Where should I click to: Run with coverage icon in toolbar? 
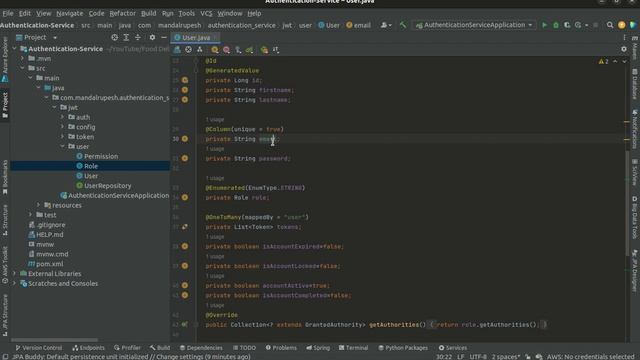click(x=567, y=25)
